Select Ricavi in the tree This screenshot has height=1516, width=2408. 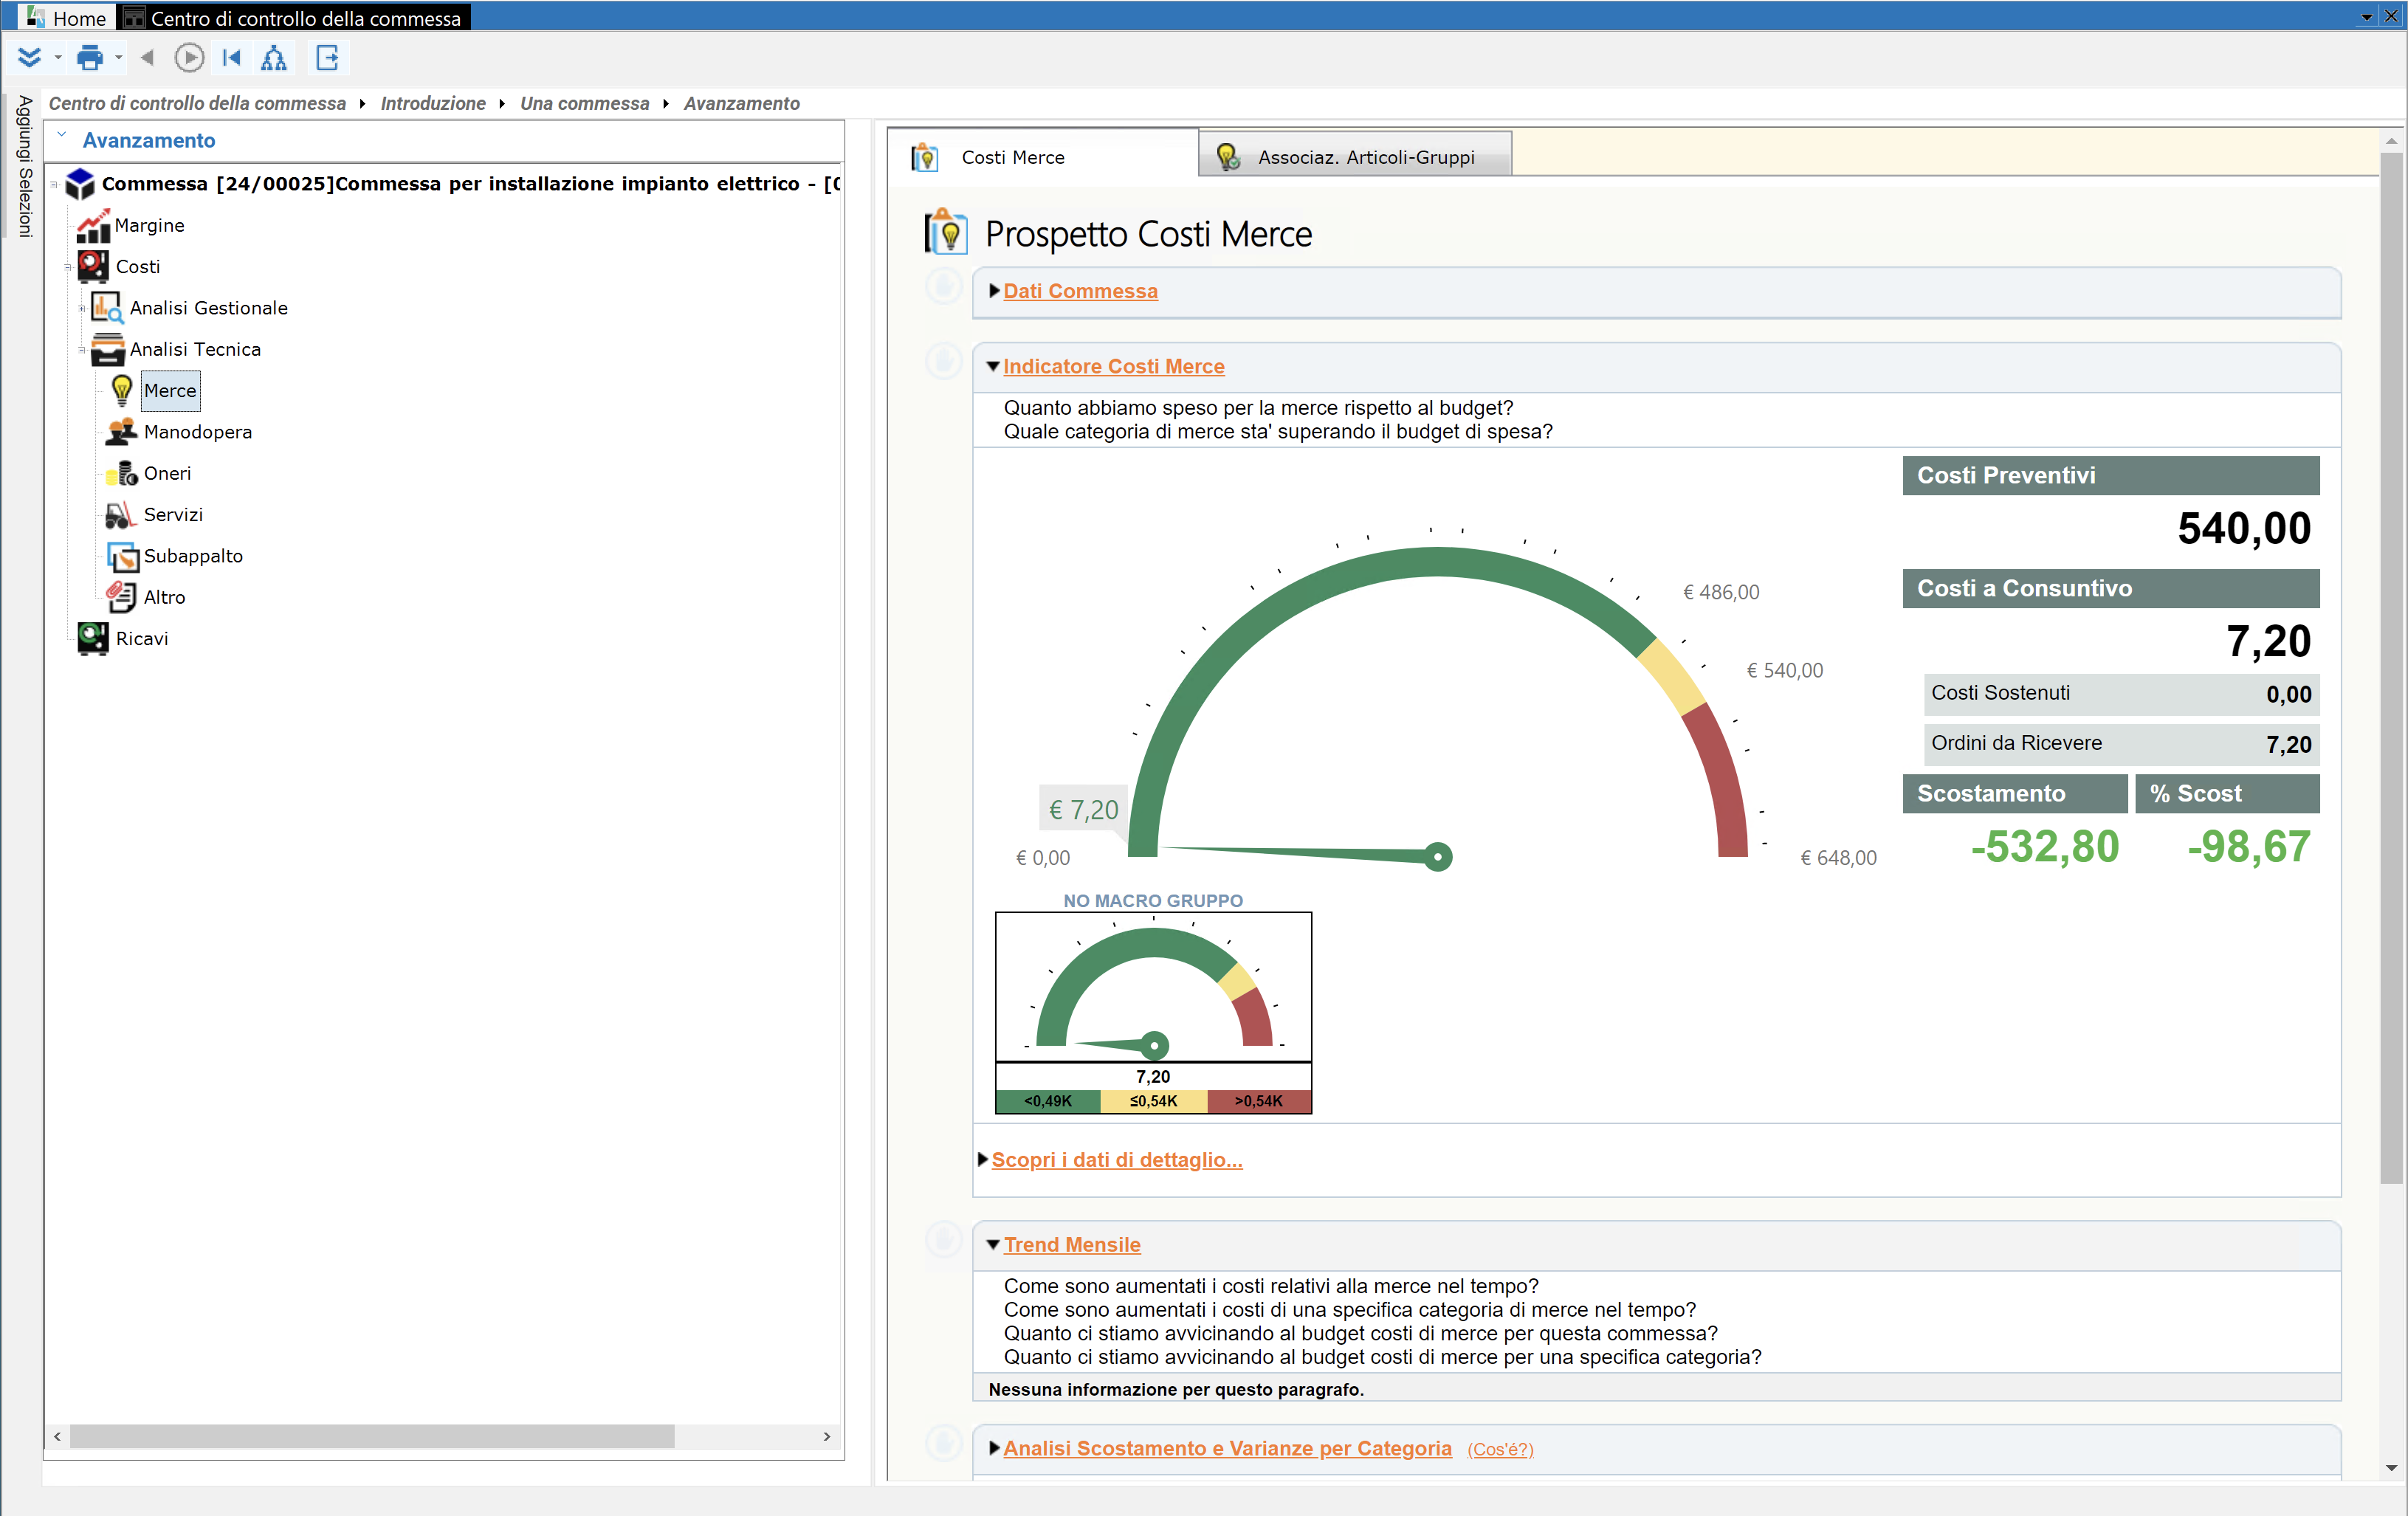pos(142,638)
